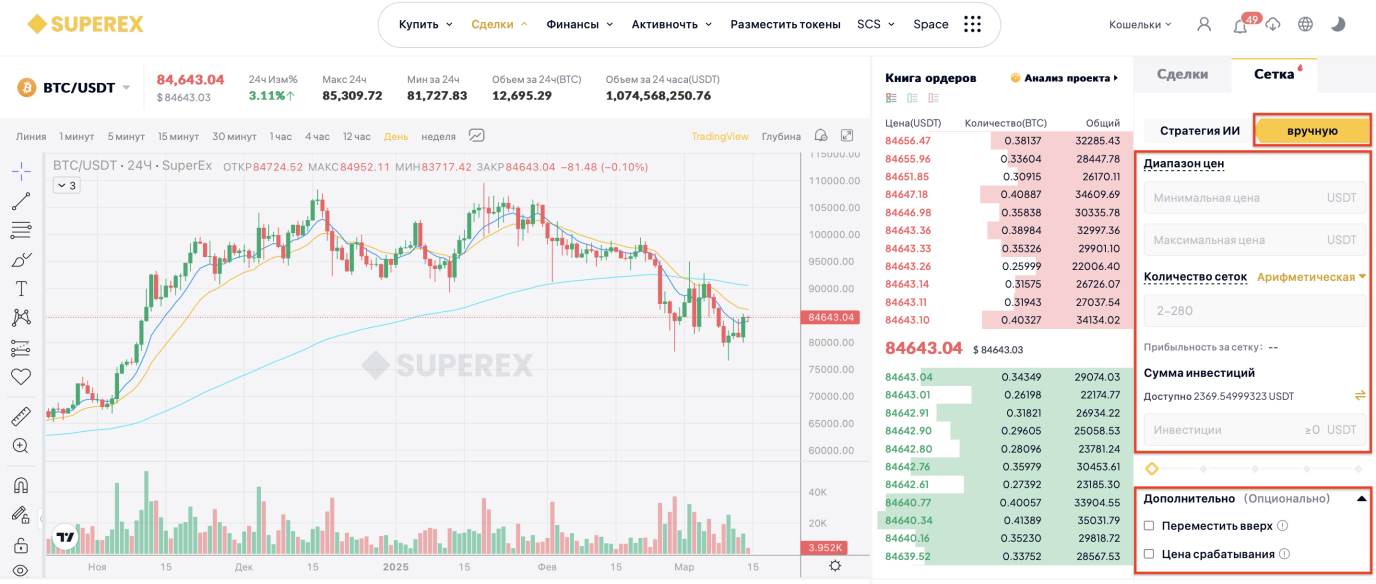This screenshot has width=1376, height=584.
Task: Select the trend line drawing tool
Action: coord(21,201)
